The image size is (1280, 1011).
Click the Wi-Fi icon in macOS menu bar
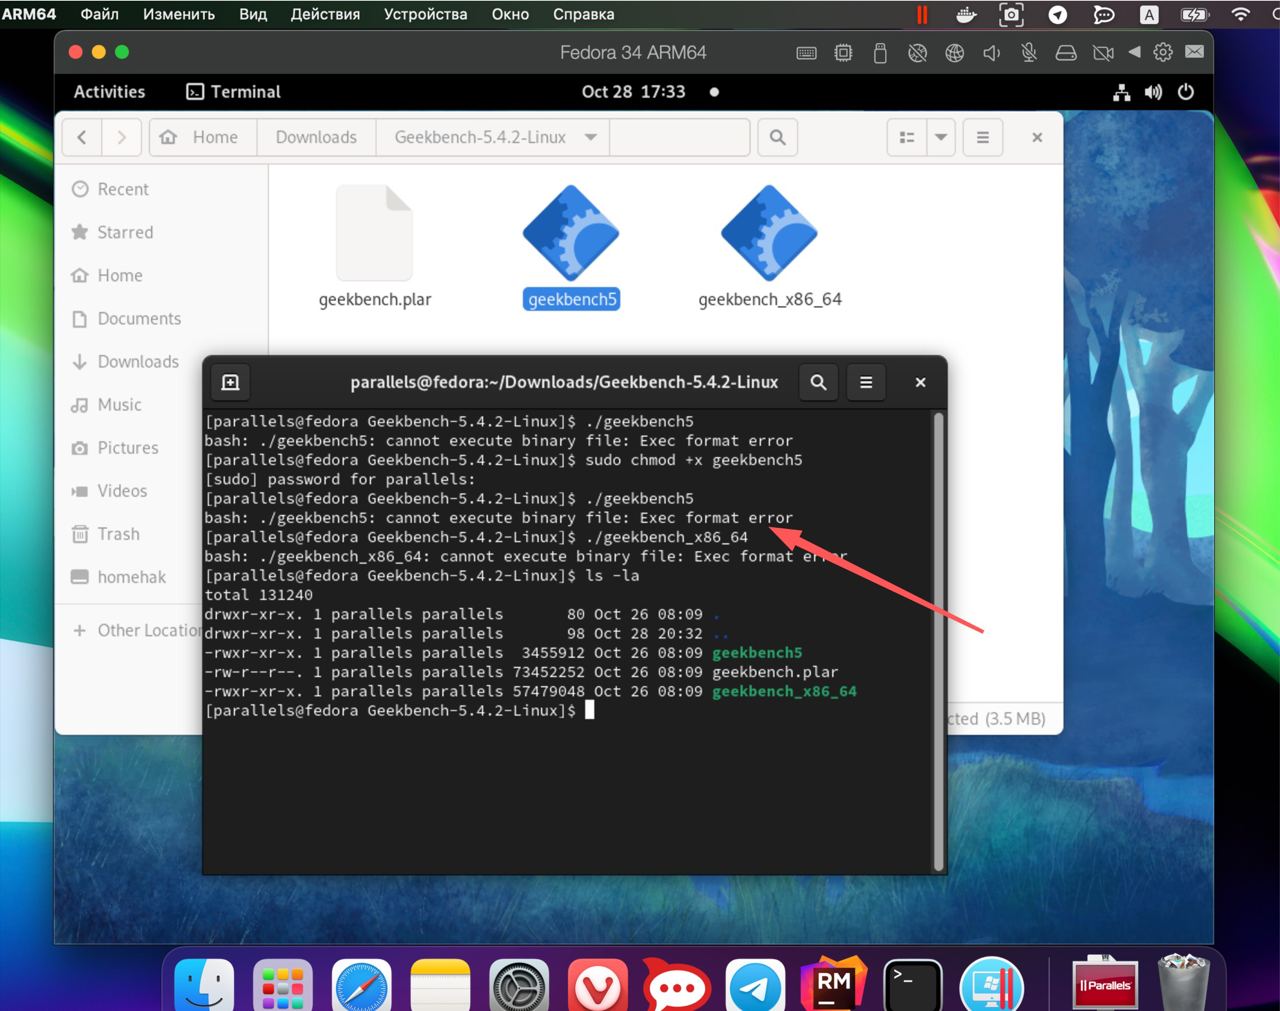[x=1241, y=14]
